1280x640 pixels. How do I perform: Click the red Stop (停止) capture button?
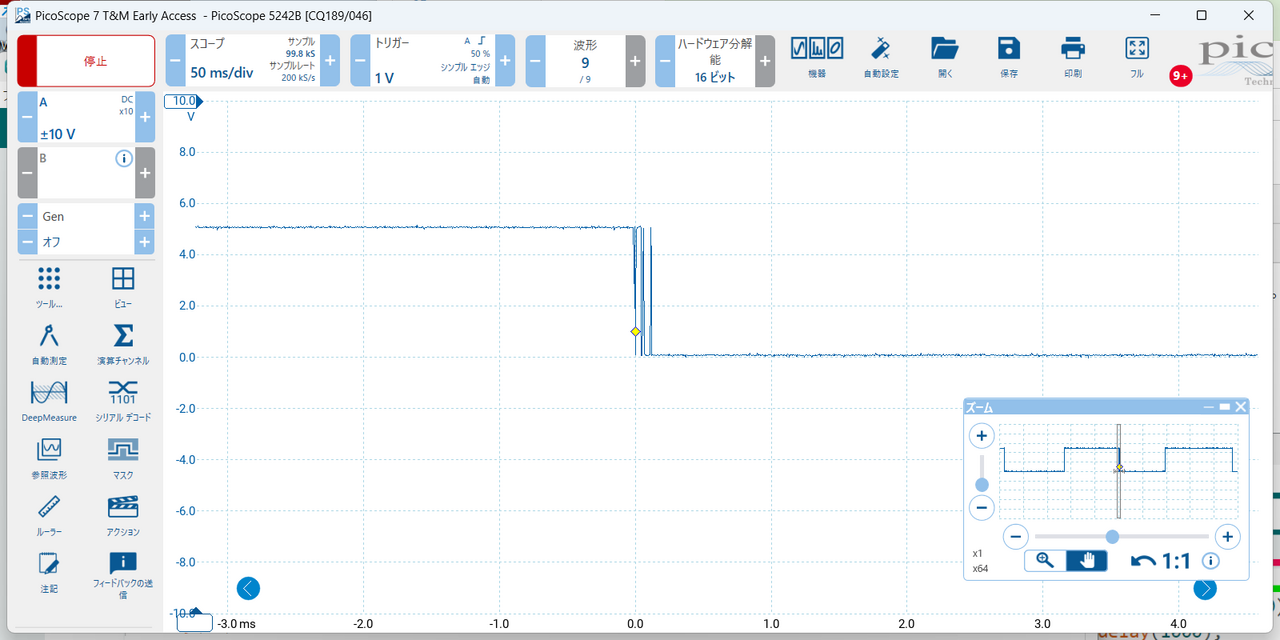coord(86,61)
